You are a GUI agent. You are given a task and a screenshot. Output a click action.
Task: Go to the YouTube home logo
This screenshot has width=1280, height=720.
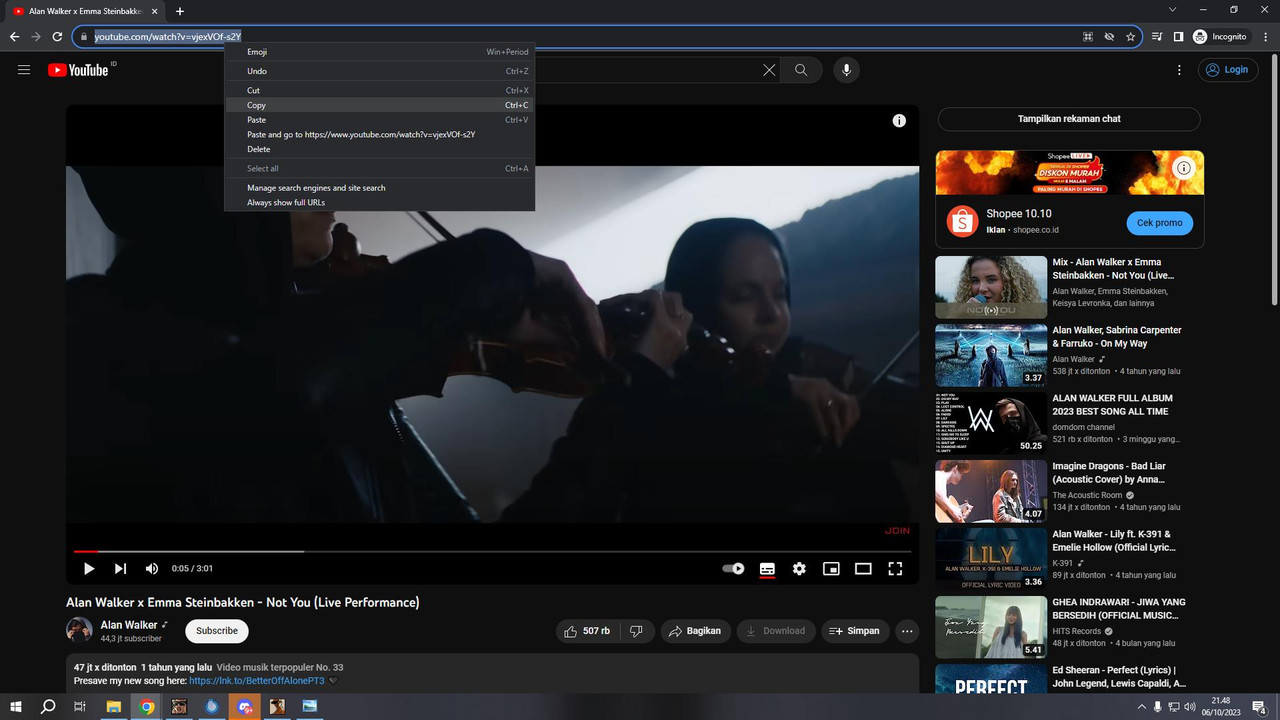[x=77, y=70]
